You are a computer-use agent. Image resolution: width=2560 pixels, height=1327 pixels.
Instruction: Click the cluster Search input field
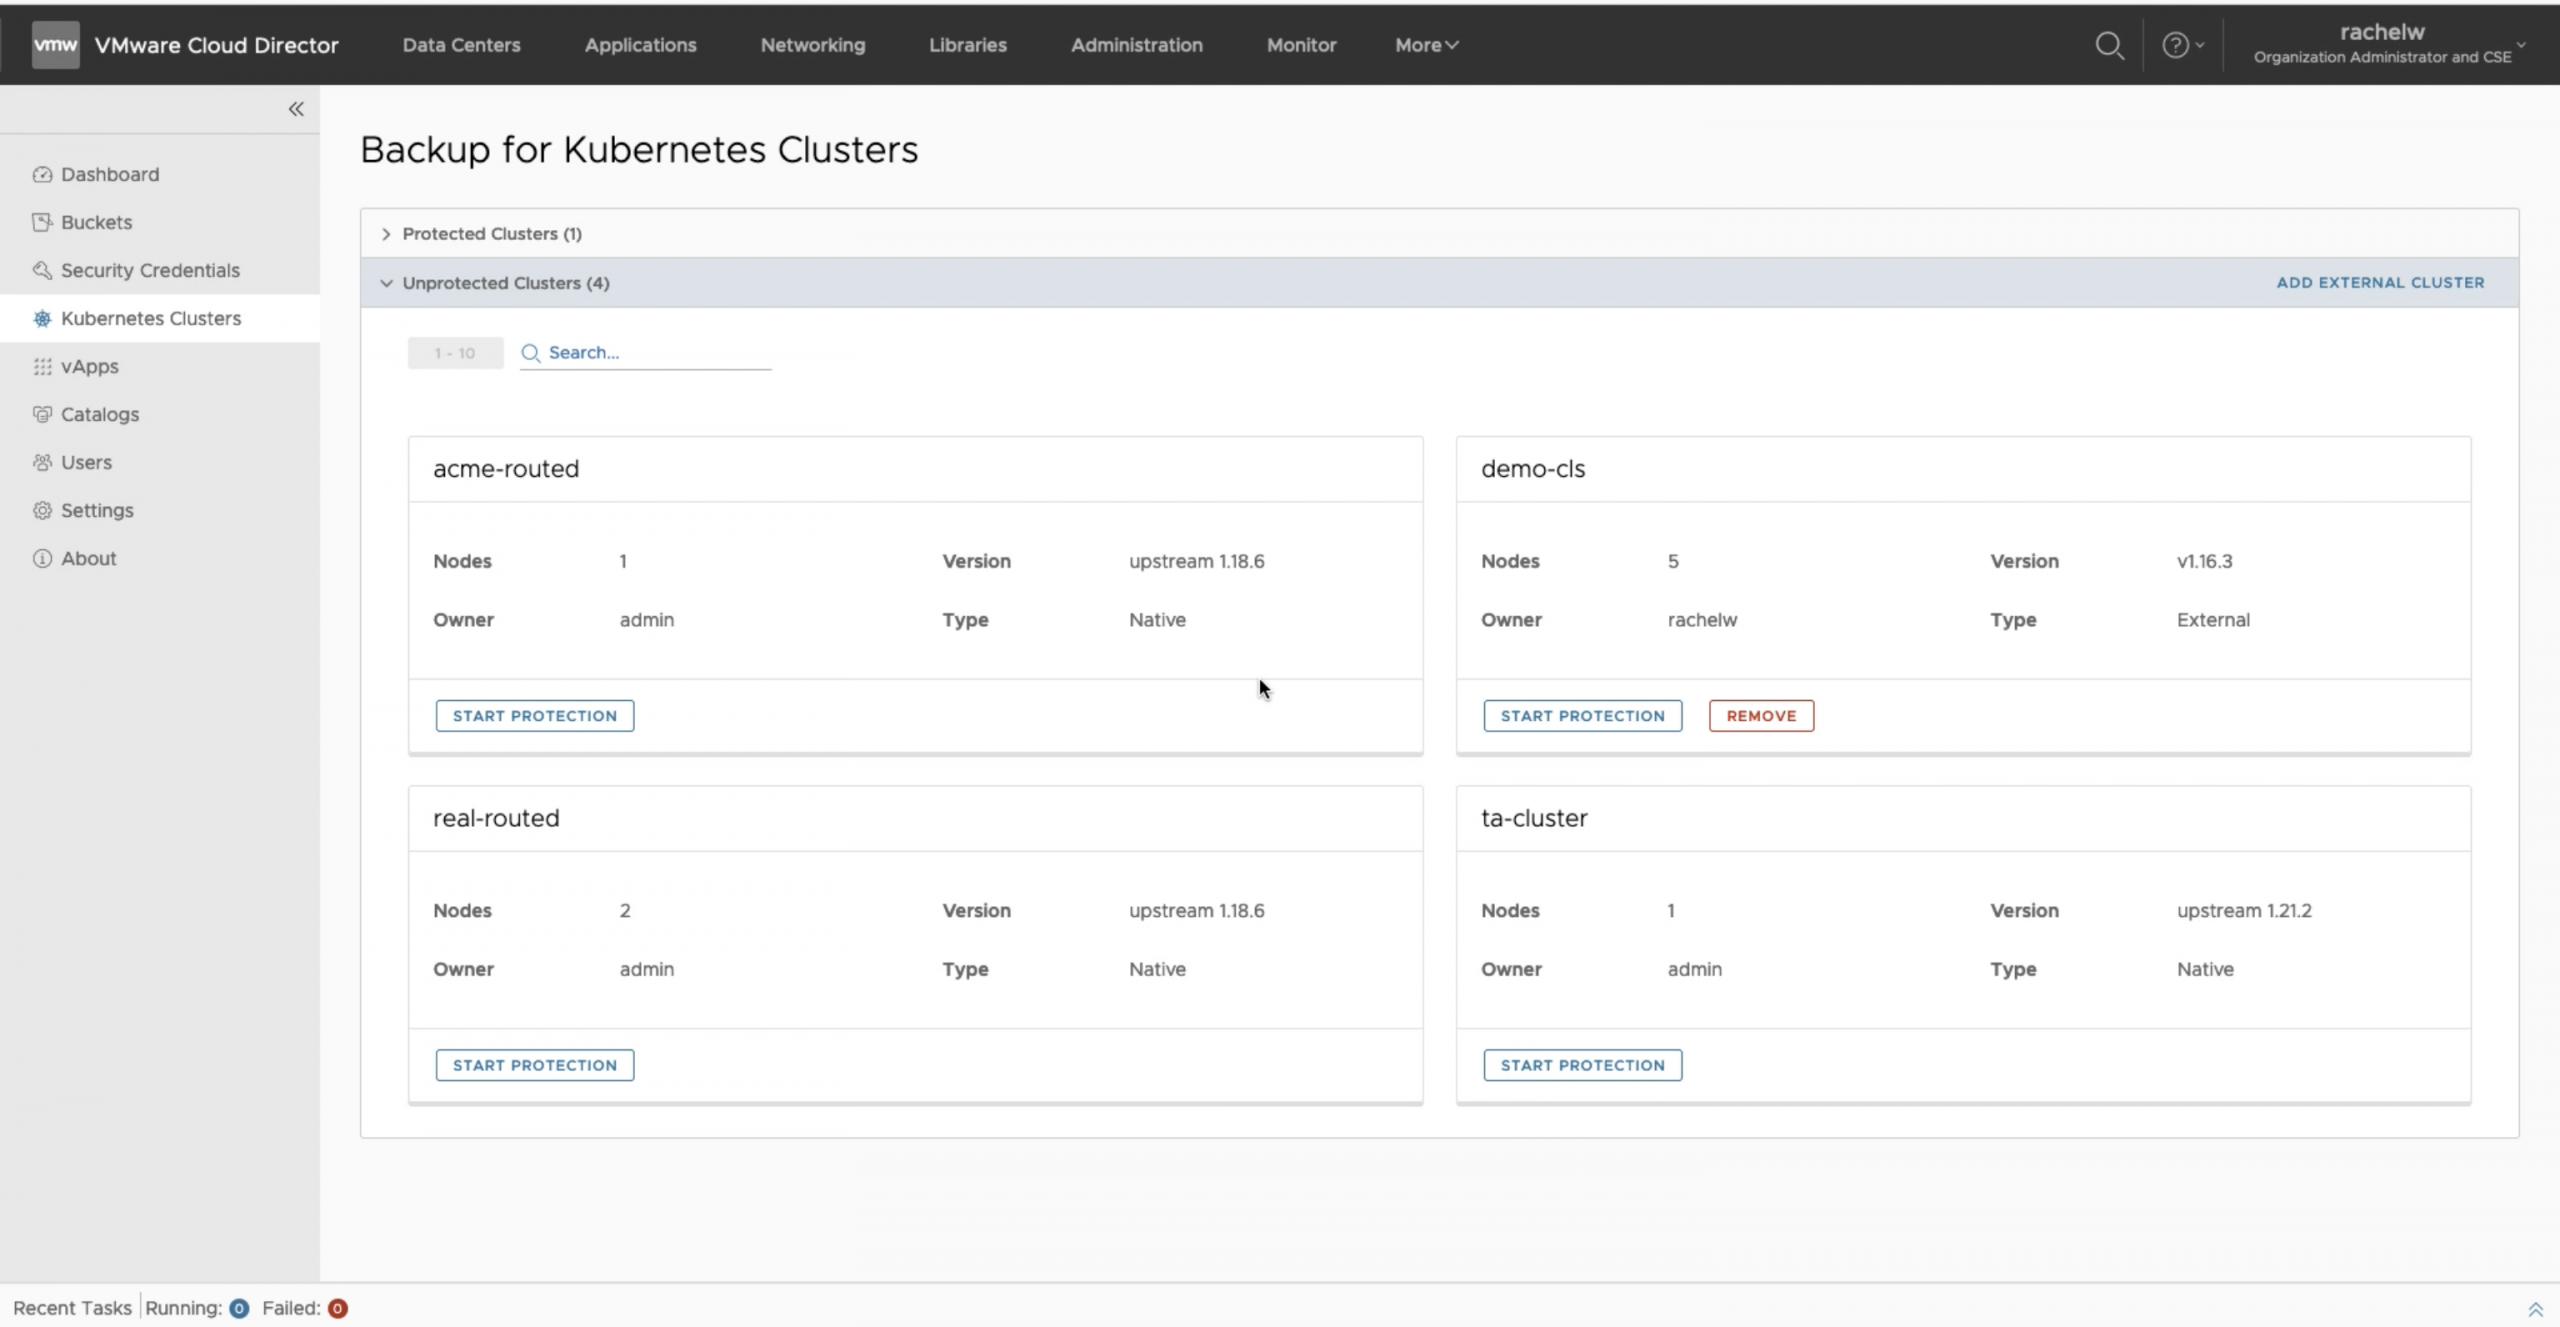[x=656, y=353]
